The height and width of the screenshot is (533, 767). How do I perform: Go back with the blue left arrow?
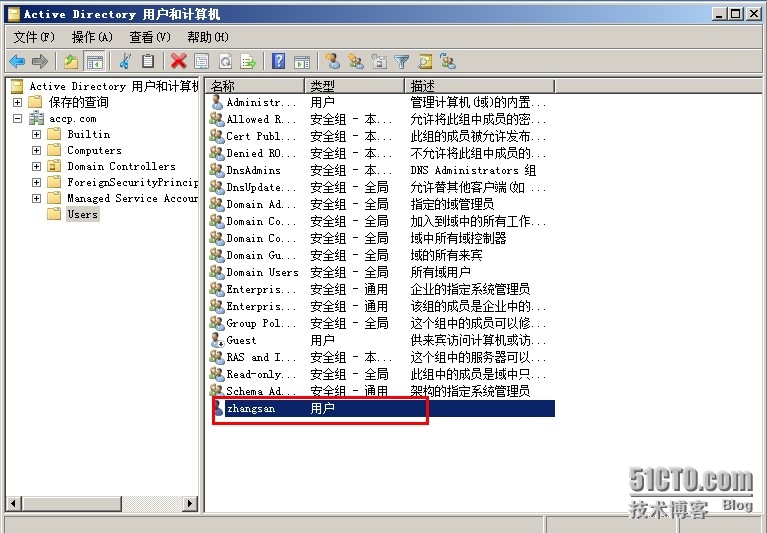(x=17, y=62)
